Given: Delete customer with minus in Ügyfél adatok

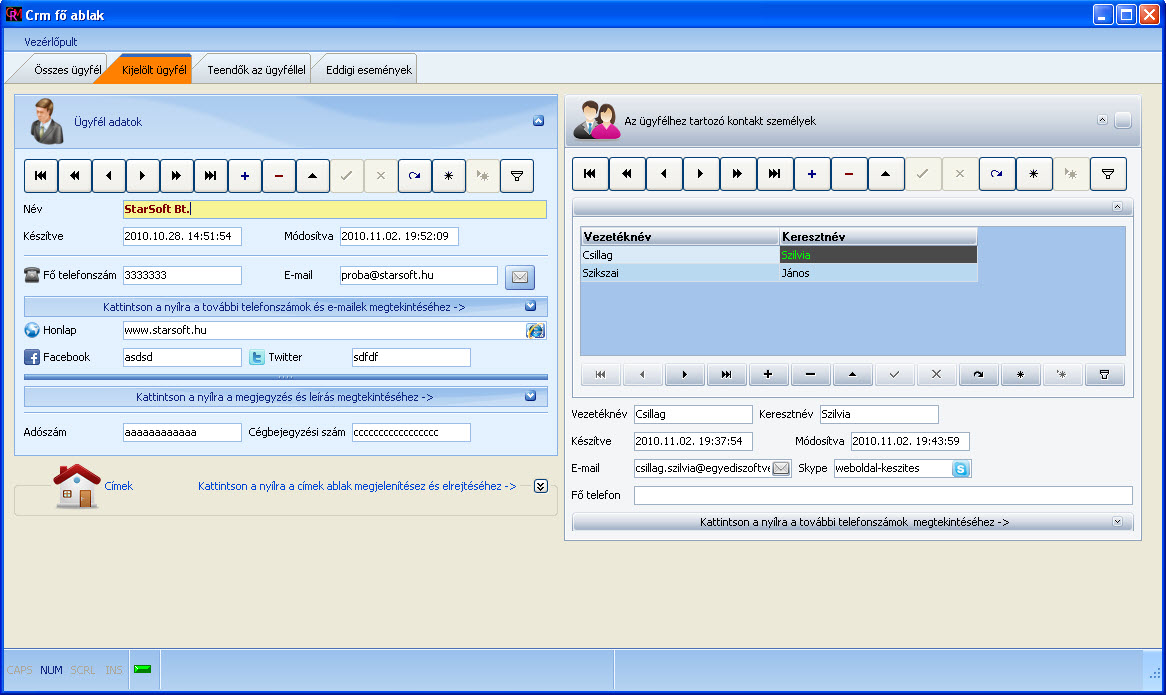Looking at the screenshot, I should coord(279,176).
